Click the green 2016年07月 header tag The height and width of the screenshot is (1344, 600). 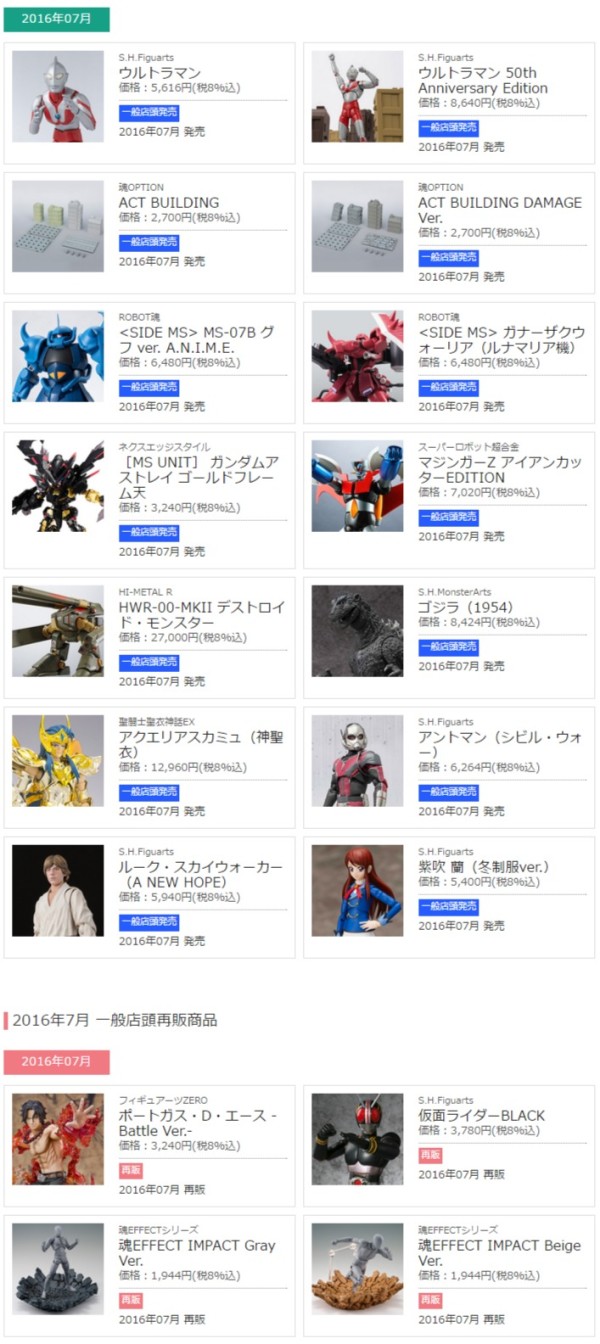(x=56, y=19)
